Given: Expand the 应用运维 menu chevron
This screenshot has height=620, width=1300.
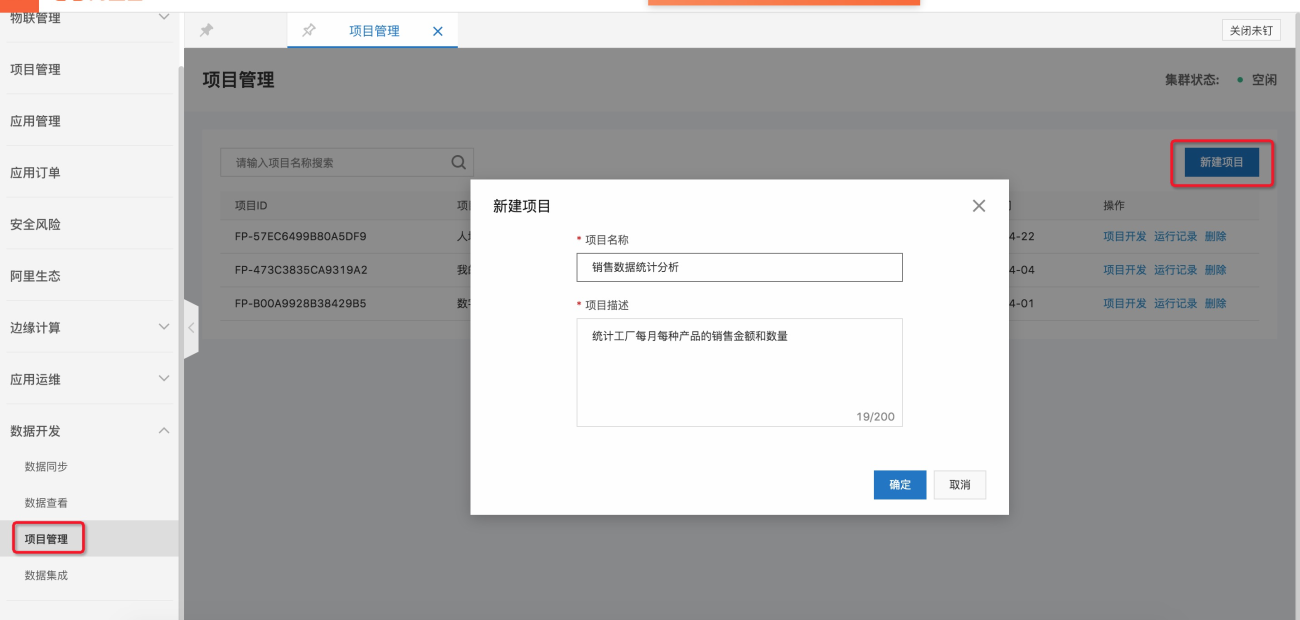Looking at the screenshot, I should pos(164,379).
